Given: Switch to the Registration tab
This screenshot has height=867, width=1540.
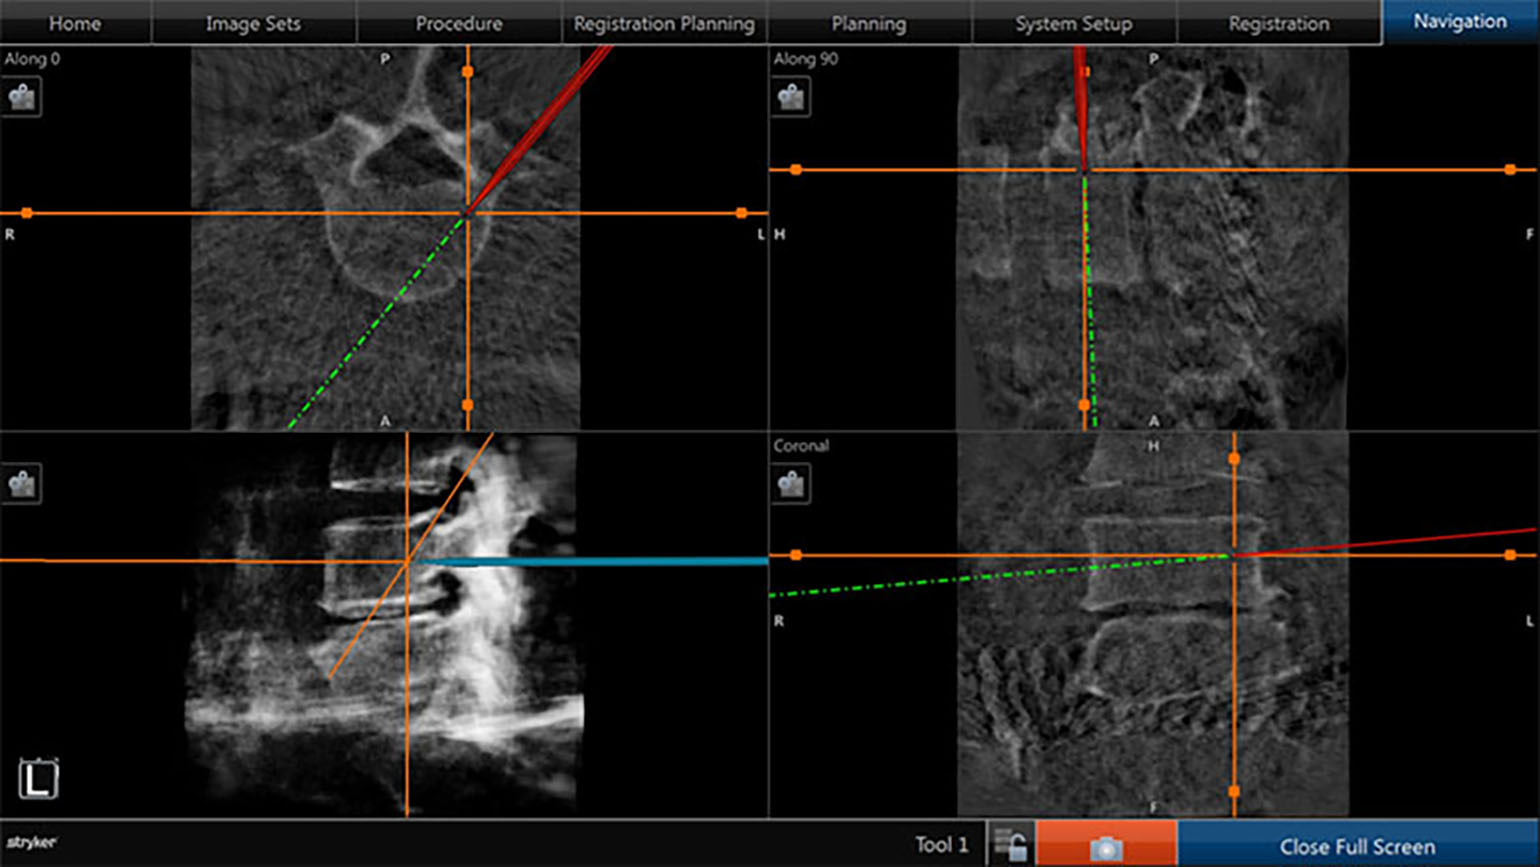Looking at the screenshot, I should tap(1279, 23).
